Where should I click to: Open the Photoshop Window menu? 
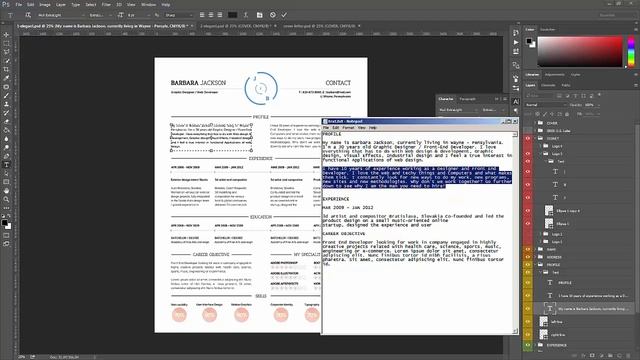[149, 4]
